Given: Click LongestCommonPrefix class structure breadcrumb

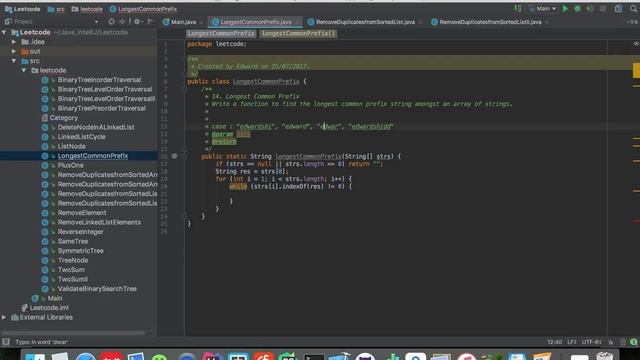Looking at the screenshot, I should point(221,33).
